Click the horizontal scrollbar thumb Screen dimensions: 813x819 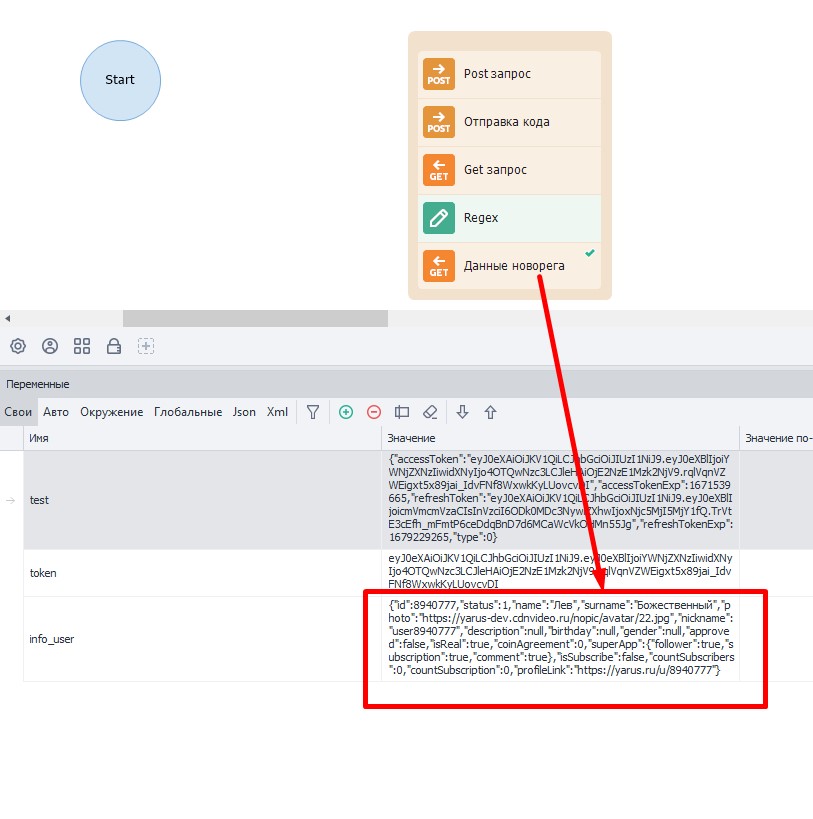coord(255,318)
